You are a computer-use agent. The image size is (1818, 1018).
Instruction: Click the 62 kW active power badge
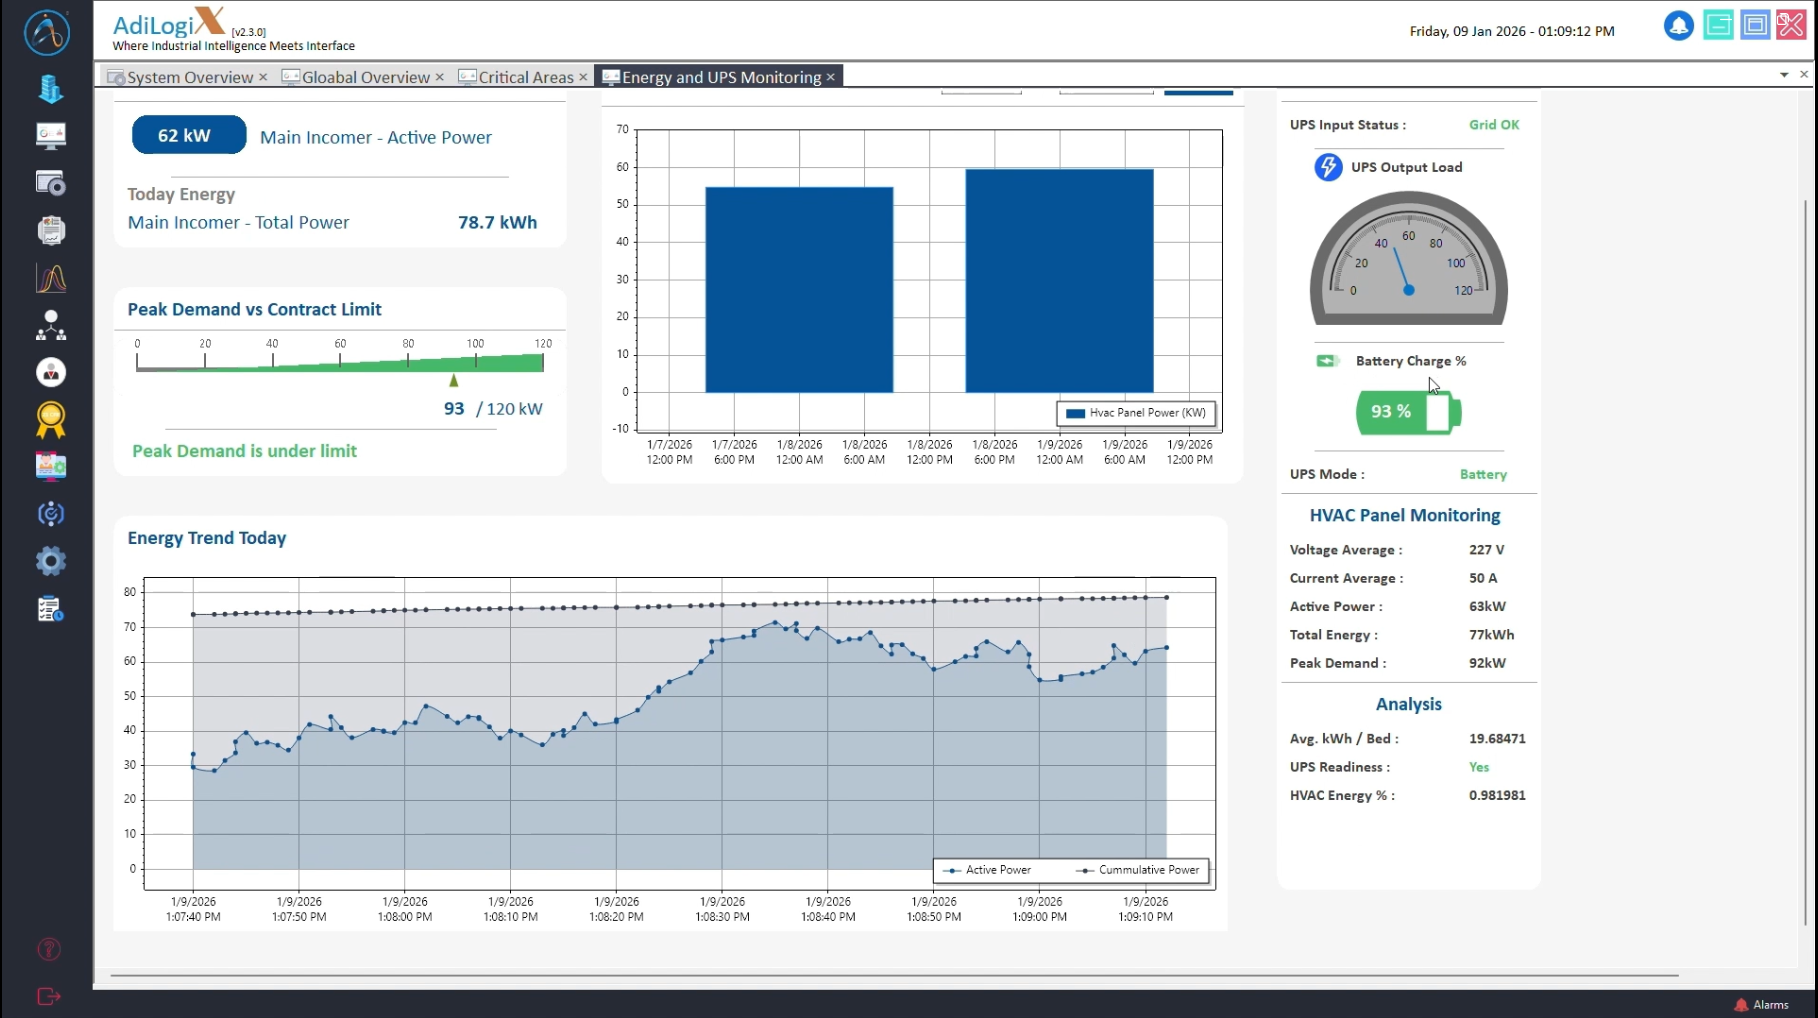[x=188, y=135]
